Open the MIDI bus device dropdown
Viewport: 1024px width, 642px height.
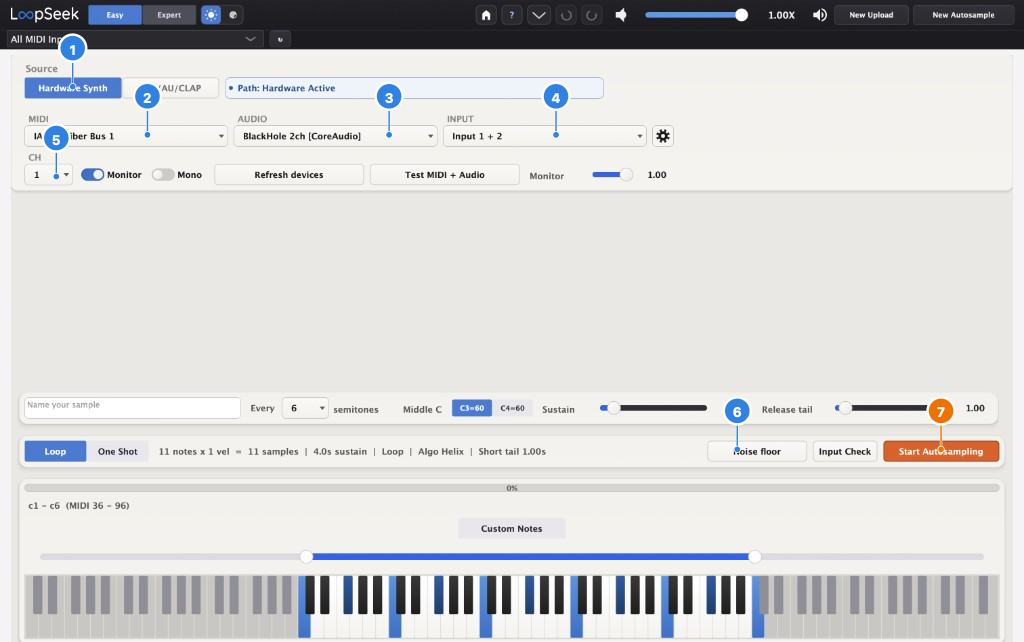(126, 136)
